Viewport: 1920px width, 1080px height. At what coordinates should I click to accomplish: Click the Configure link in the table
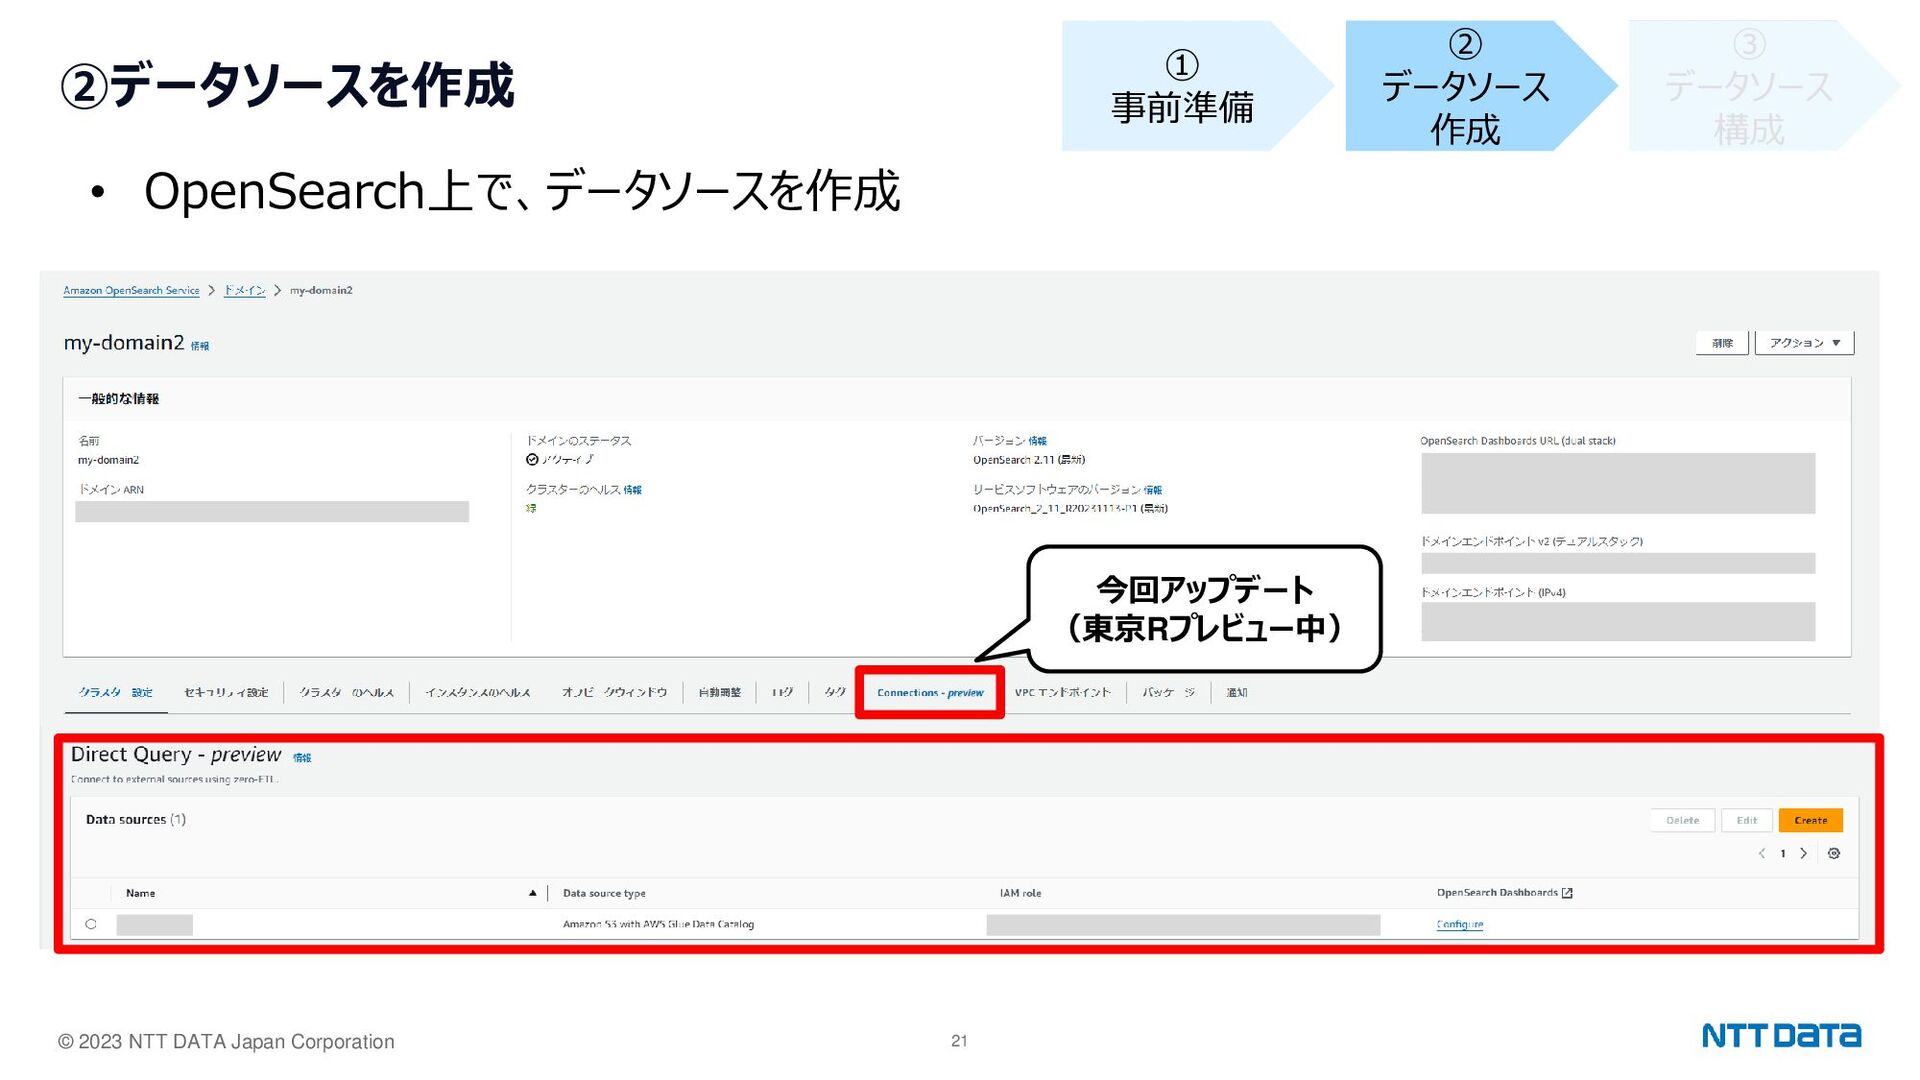pyautogui.click(x=1460, y=924)
